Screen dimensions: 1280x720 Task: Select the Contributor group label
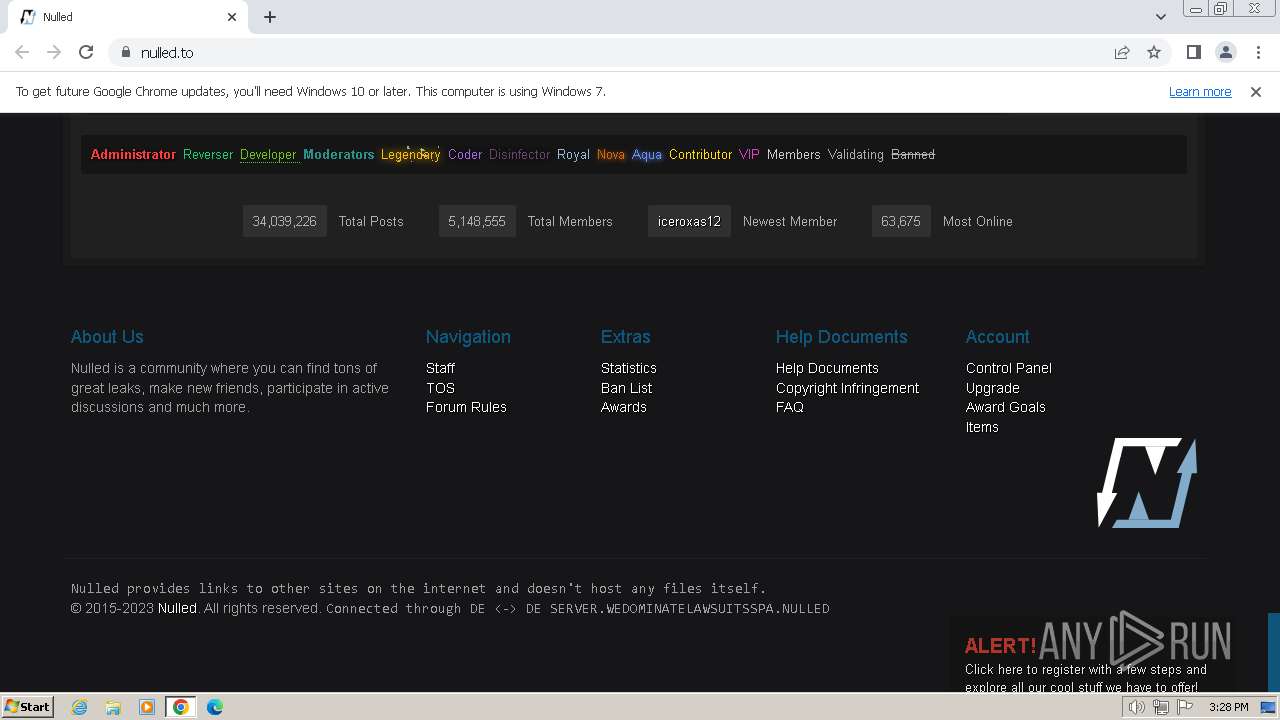pyautogui.click(x=700, y=154)
